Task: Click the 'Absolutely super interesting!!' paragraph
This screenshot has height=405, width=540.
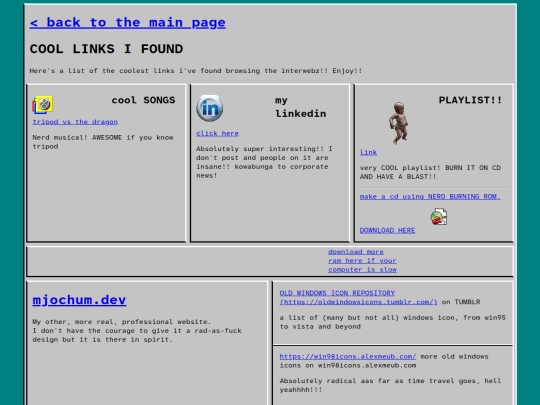Action: point(264,162)
